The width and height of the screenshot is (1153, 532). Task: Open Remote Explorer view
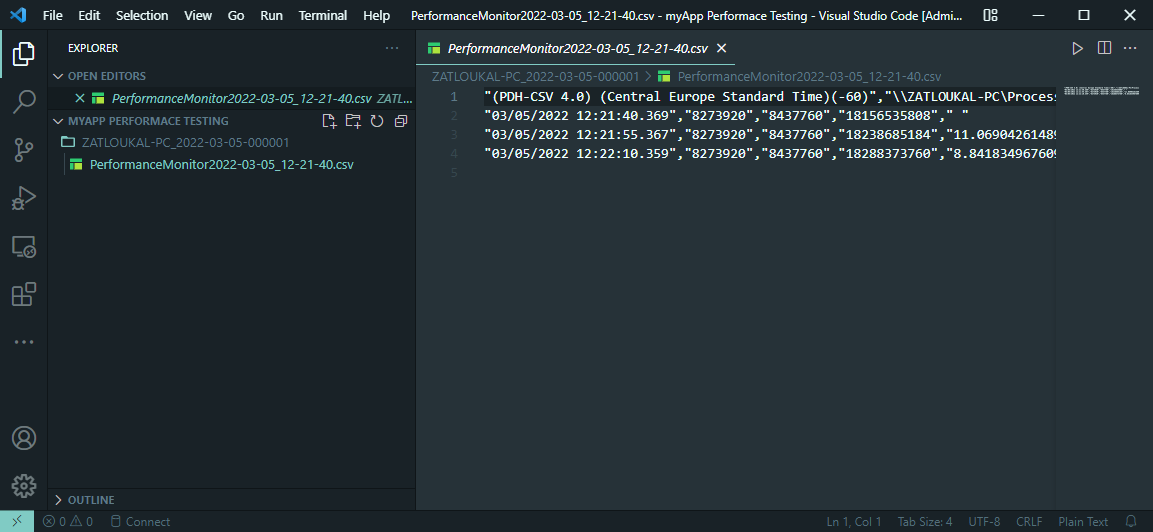(x=24, y=246)
